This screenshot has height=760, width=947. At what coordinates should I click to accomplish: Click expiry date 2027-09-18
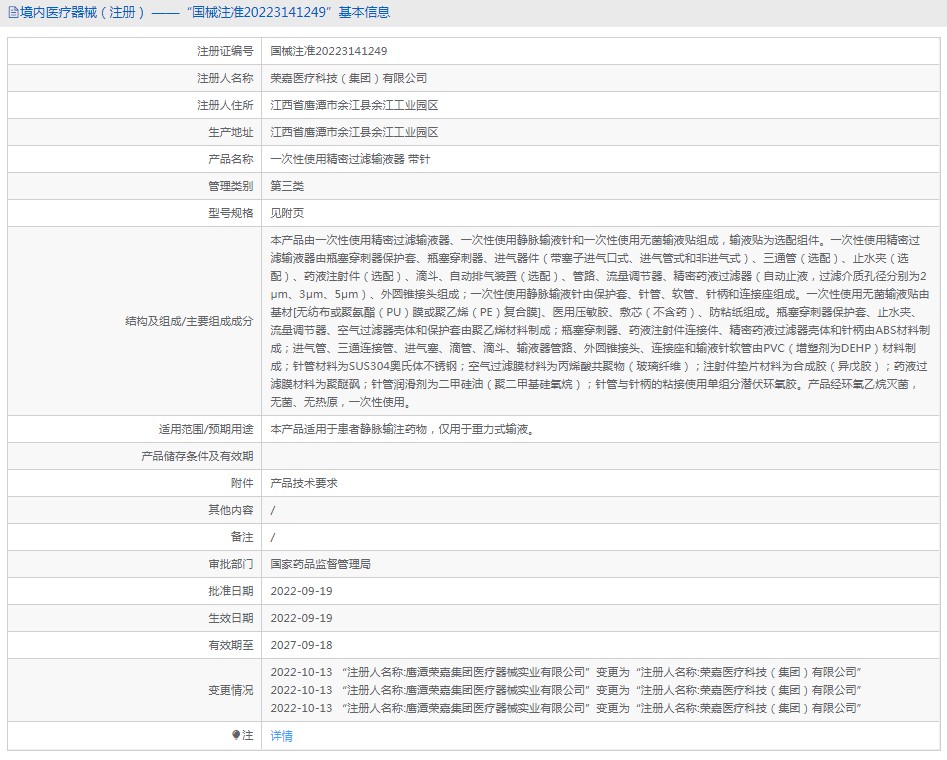(x=301, y=645)
